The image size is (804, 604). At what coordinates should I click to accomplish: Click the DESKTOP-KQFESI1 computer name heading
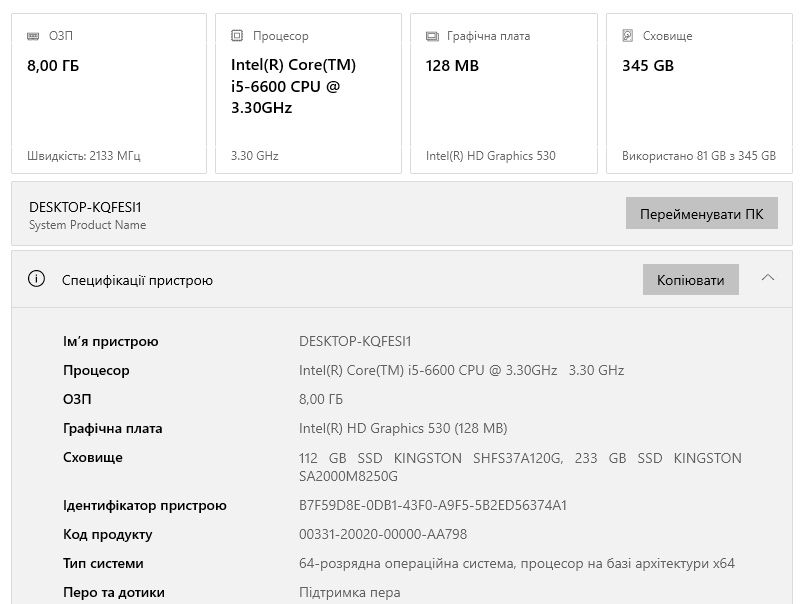click(x=85, y=207)
